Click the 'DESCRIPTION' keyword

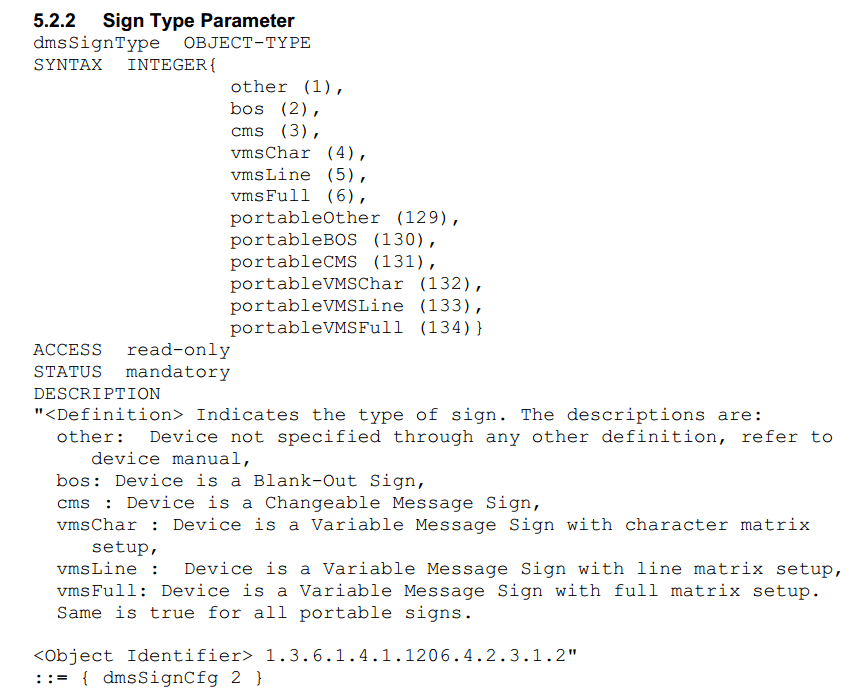97,394
